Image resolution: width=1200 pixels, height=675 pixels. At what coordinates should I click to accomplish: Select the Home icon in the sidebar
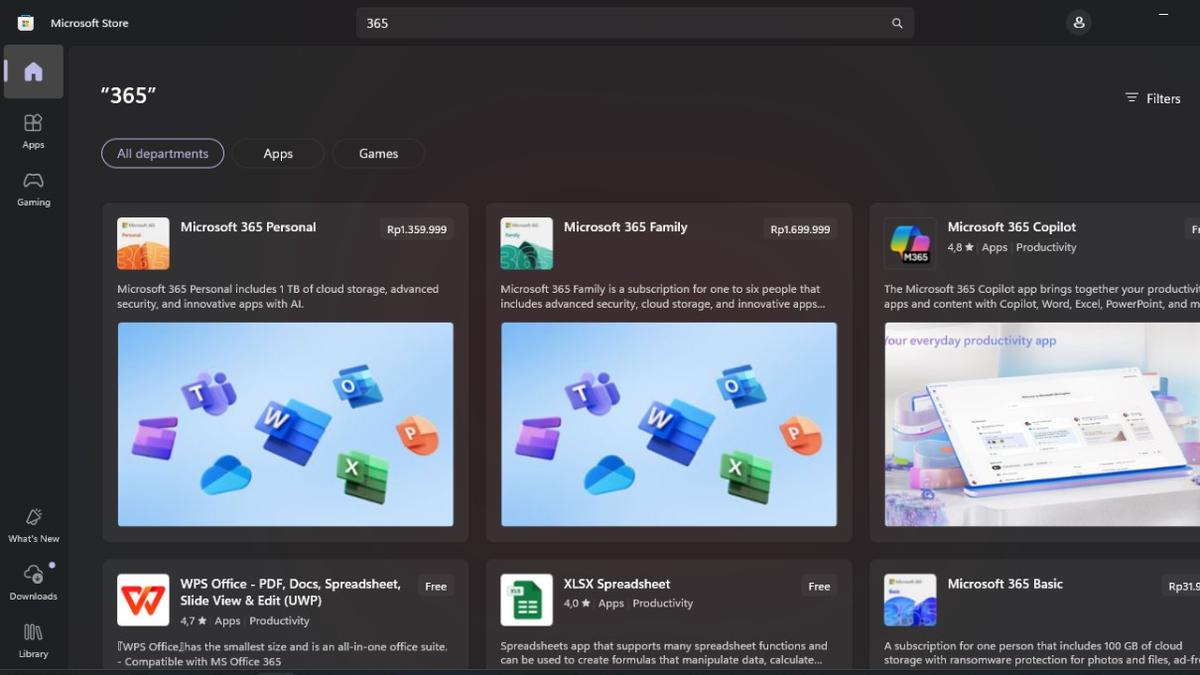(33, 70)
